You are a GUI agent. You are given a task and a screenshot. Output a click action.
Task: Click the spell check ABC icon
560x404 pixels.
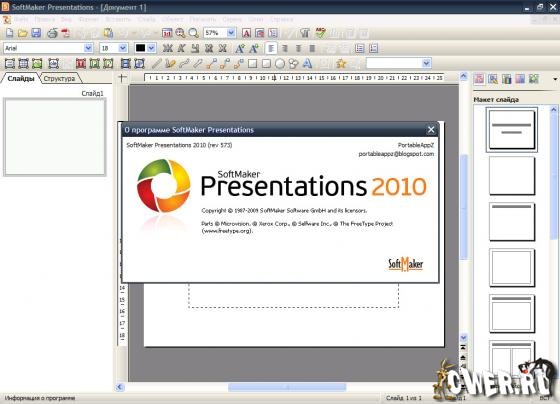click(320, 33)
